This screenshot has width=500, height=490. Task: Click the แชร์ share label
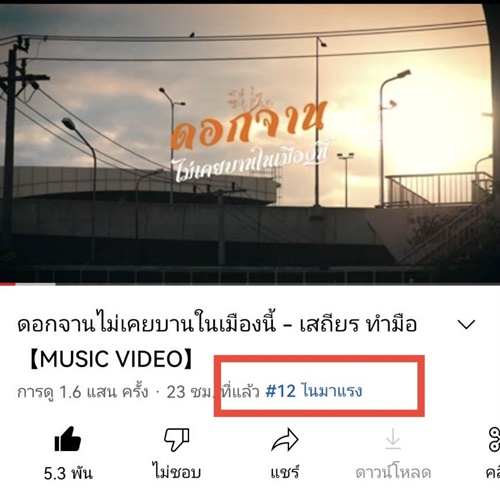click(x=285, y=473)
